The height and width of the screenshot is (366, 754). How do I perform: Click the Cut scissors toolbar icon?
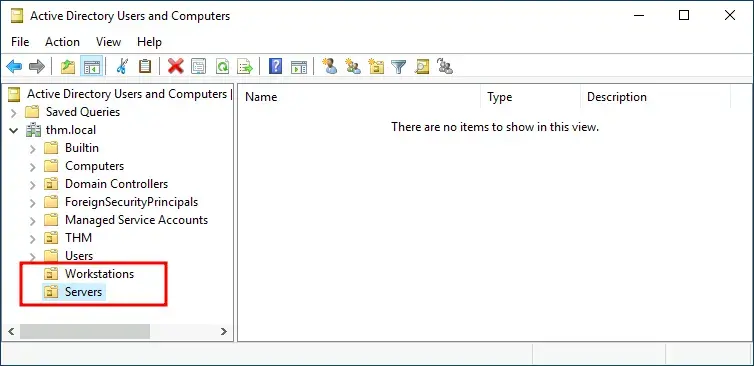[x=122, y=66]
